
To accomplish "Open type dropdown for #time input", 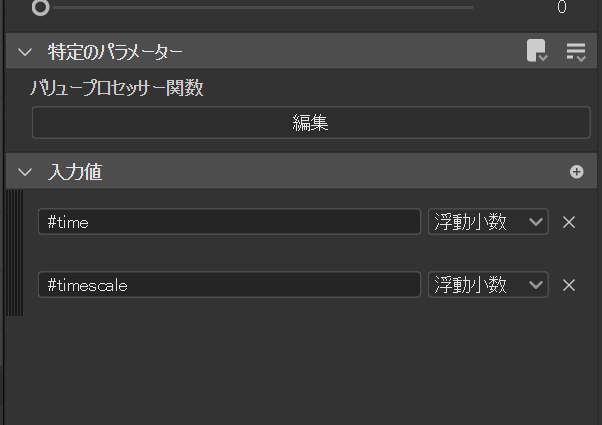I will coord(488,222).
